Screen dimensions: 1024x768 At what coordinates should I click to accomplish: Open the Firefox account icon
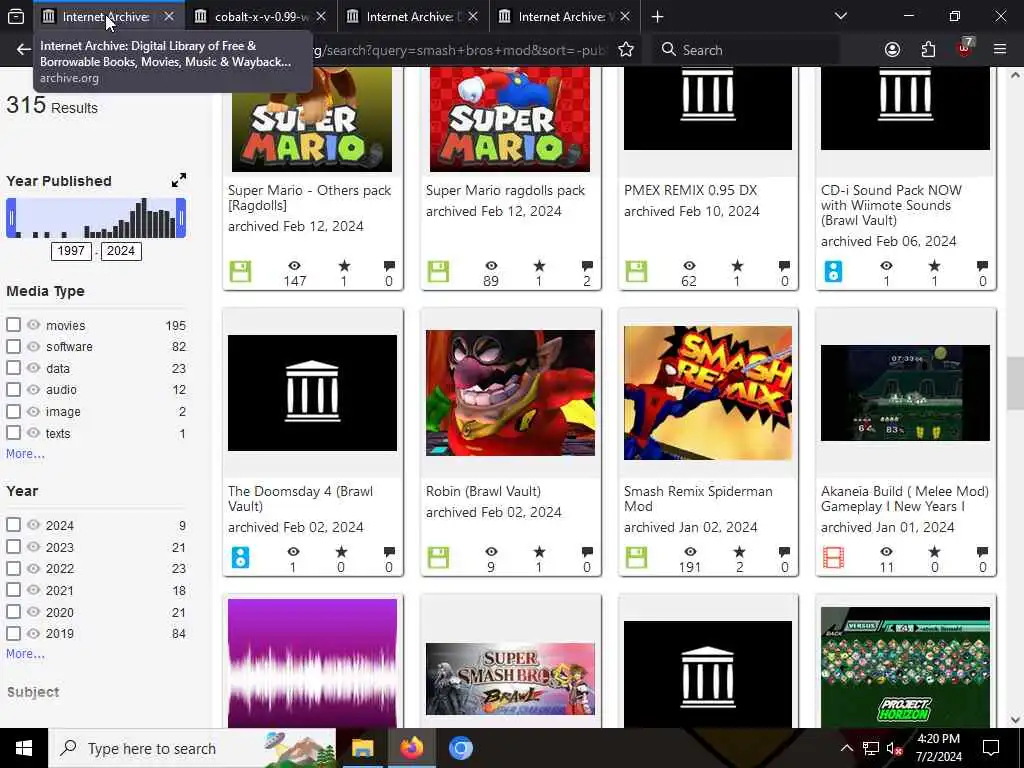click(892, 50)
